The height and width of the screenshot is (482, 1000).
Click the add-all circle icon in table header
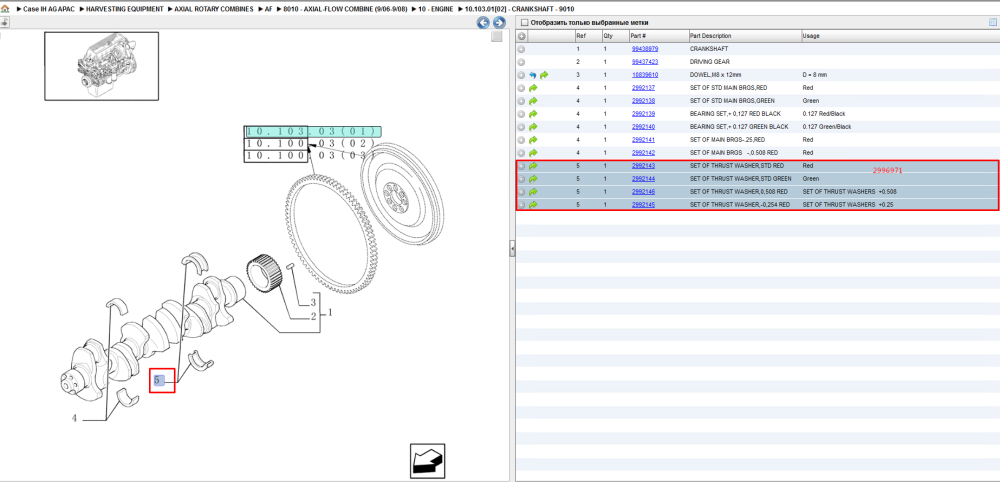tap(521, 36)
